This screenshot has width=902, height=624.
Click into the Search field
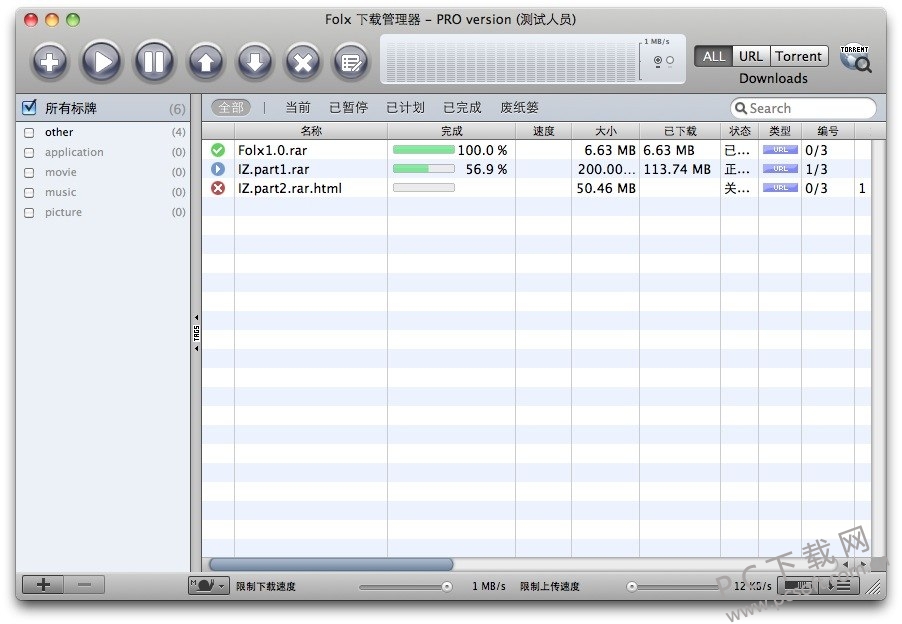point(803,108)
